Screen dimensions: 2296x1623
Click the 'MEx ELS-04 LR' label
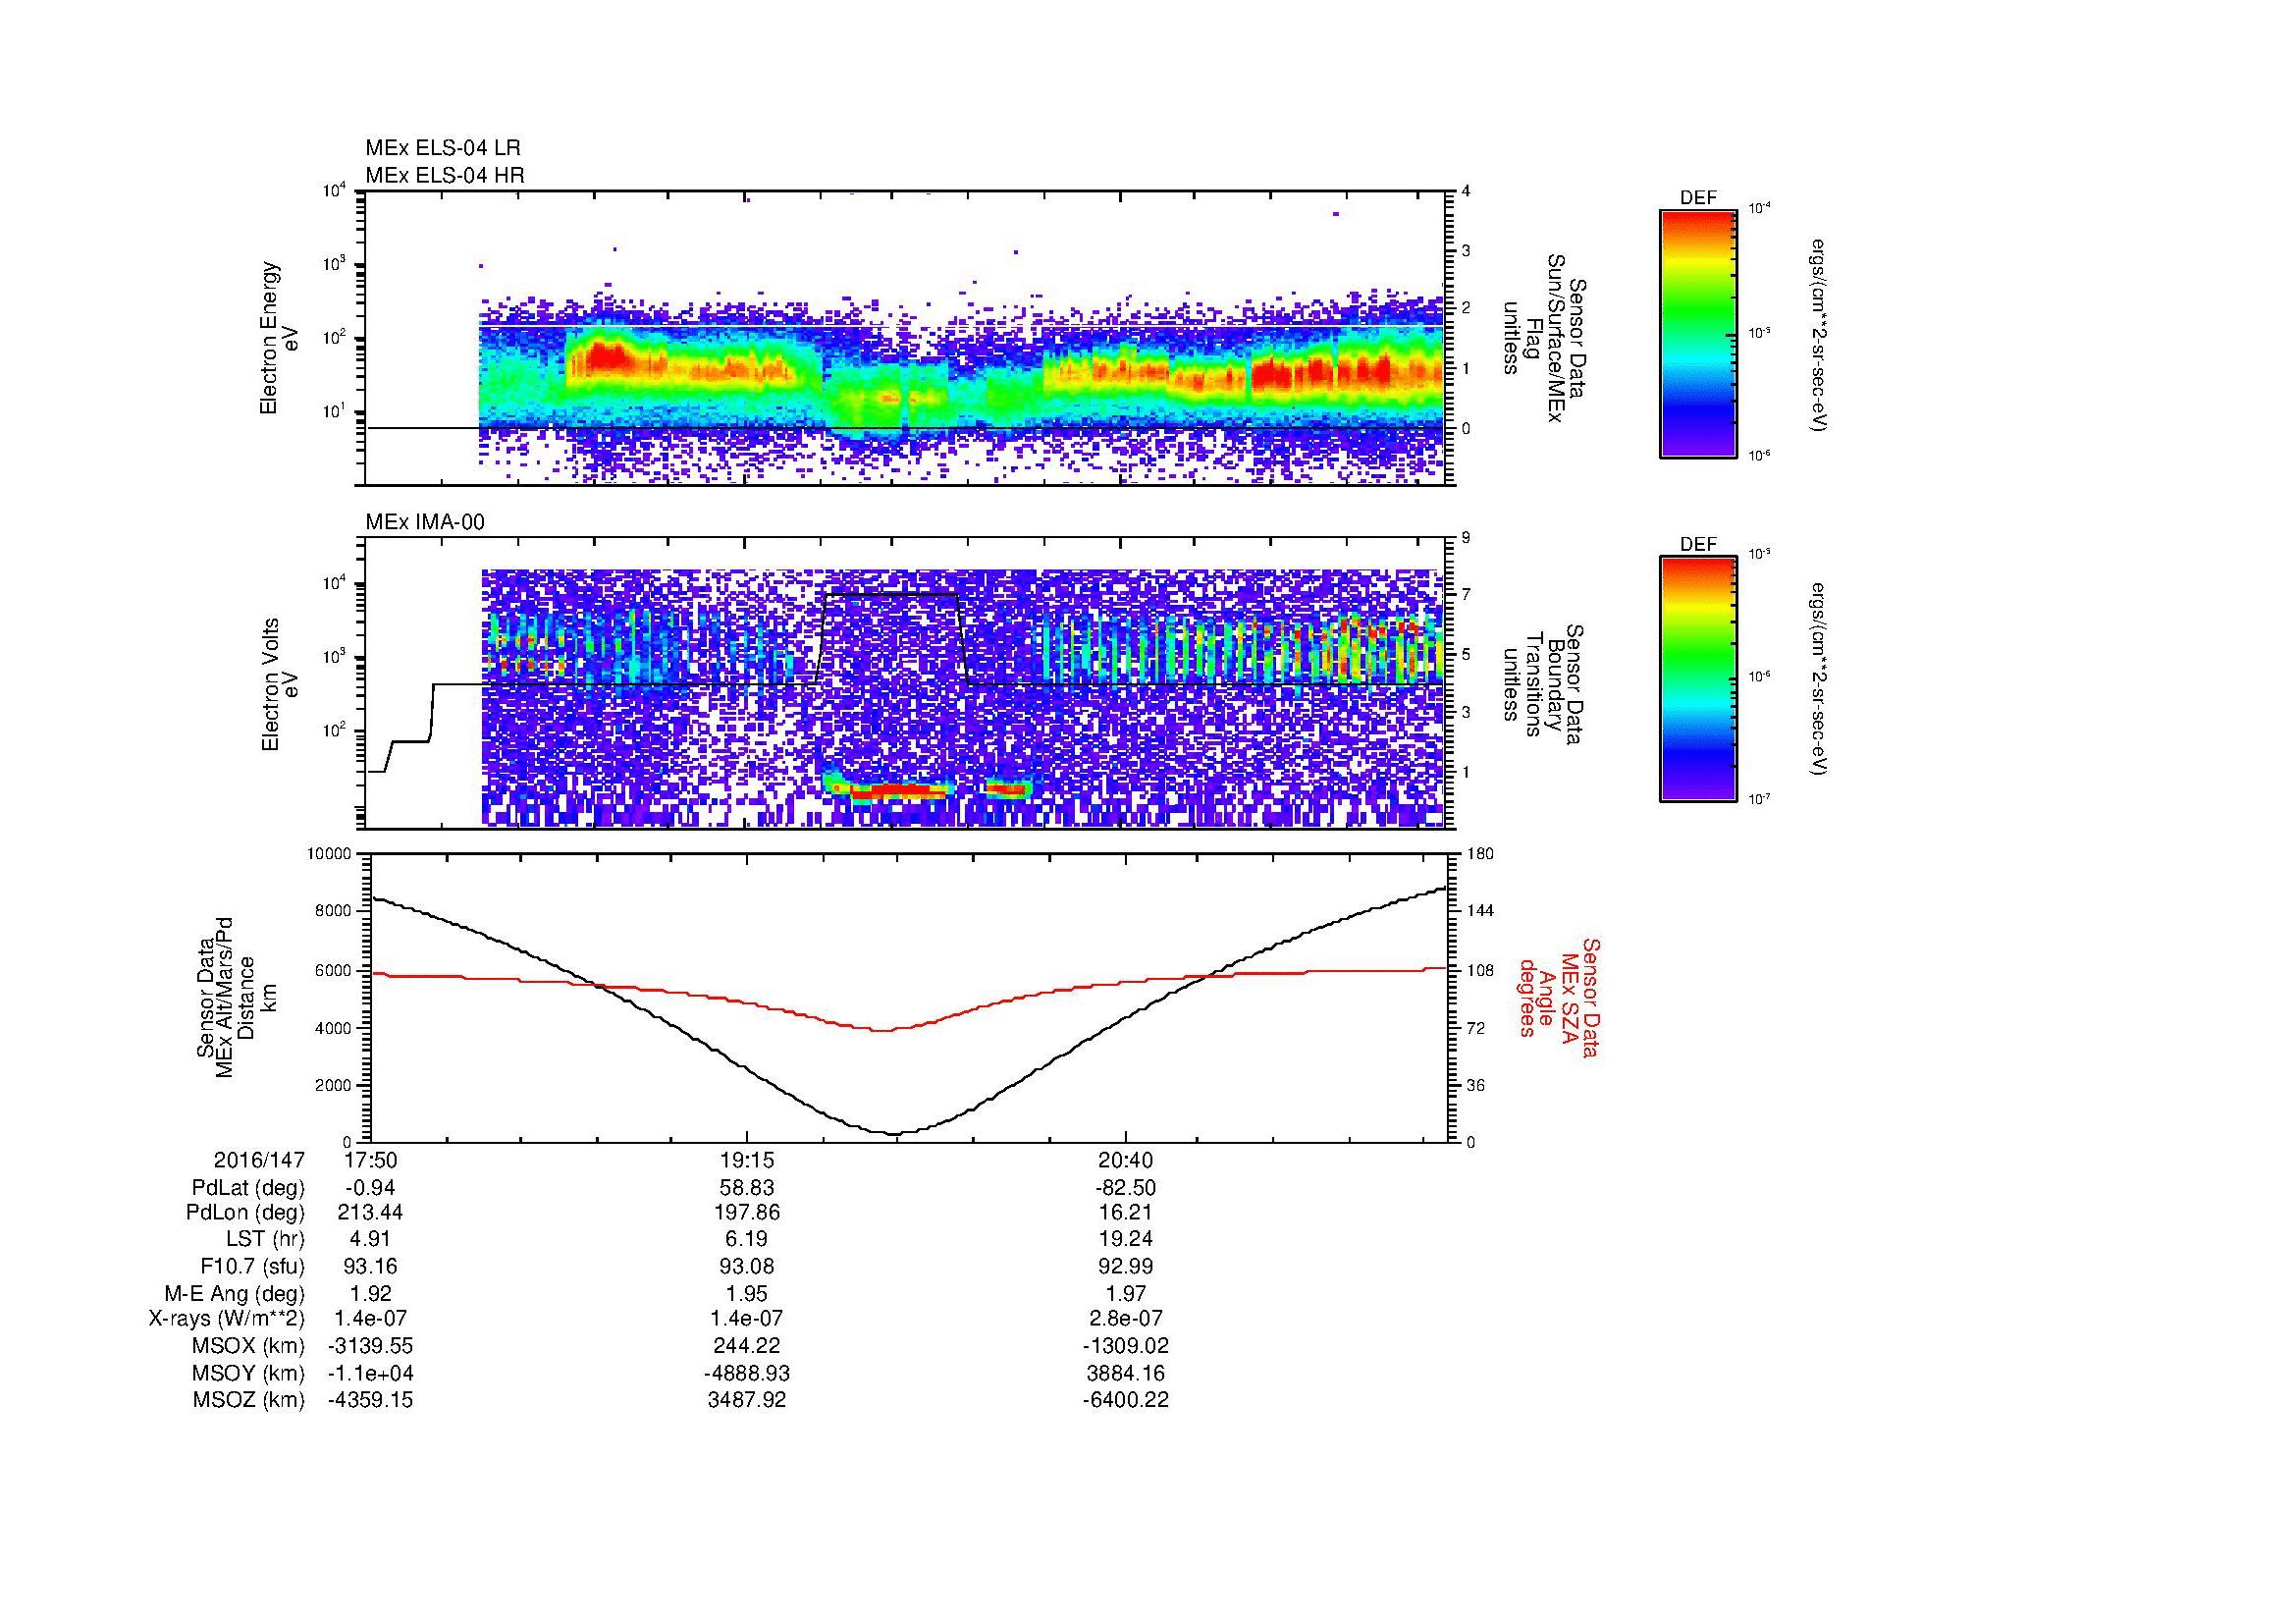pyautogui.click(x=443, y=148)
